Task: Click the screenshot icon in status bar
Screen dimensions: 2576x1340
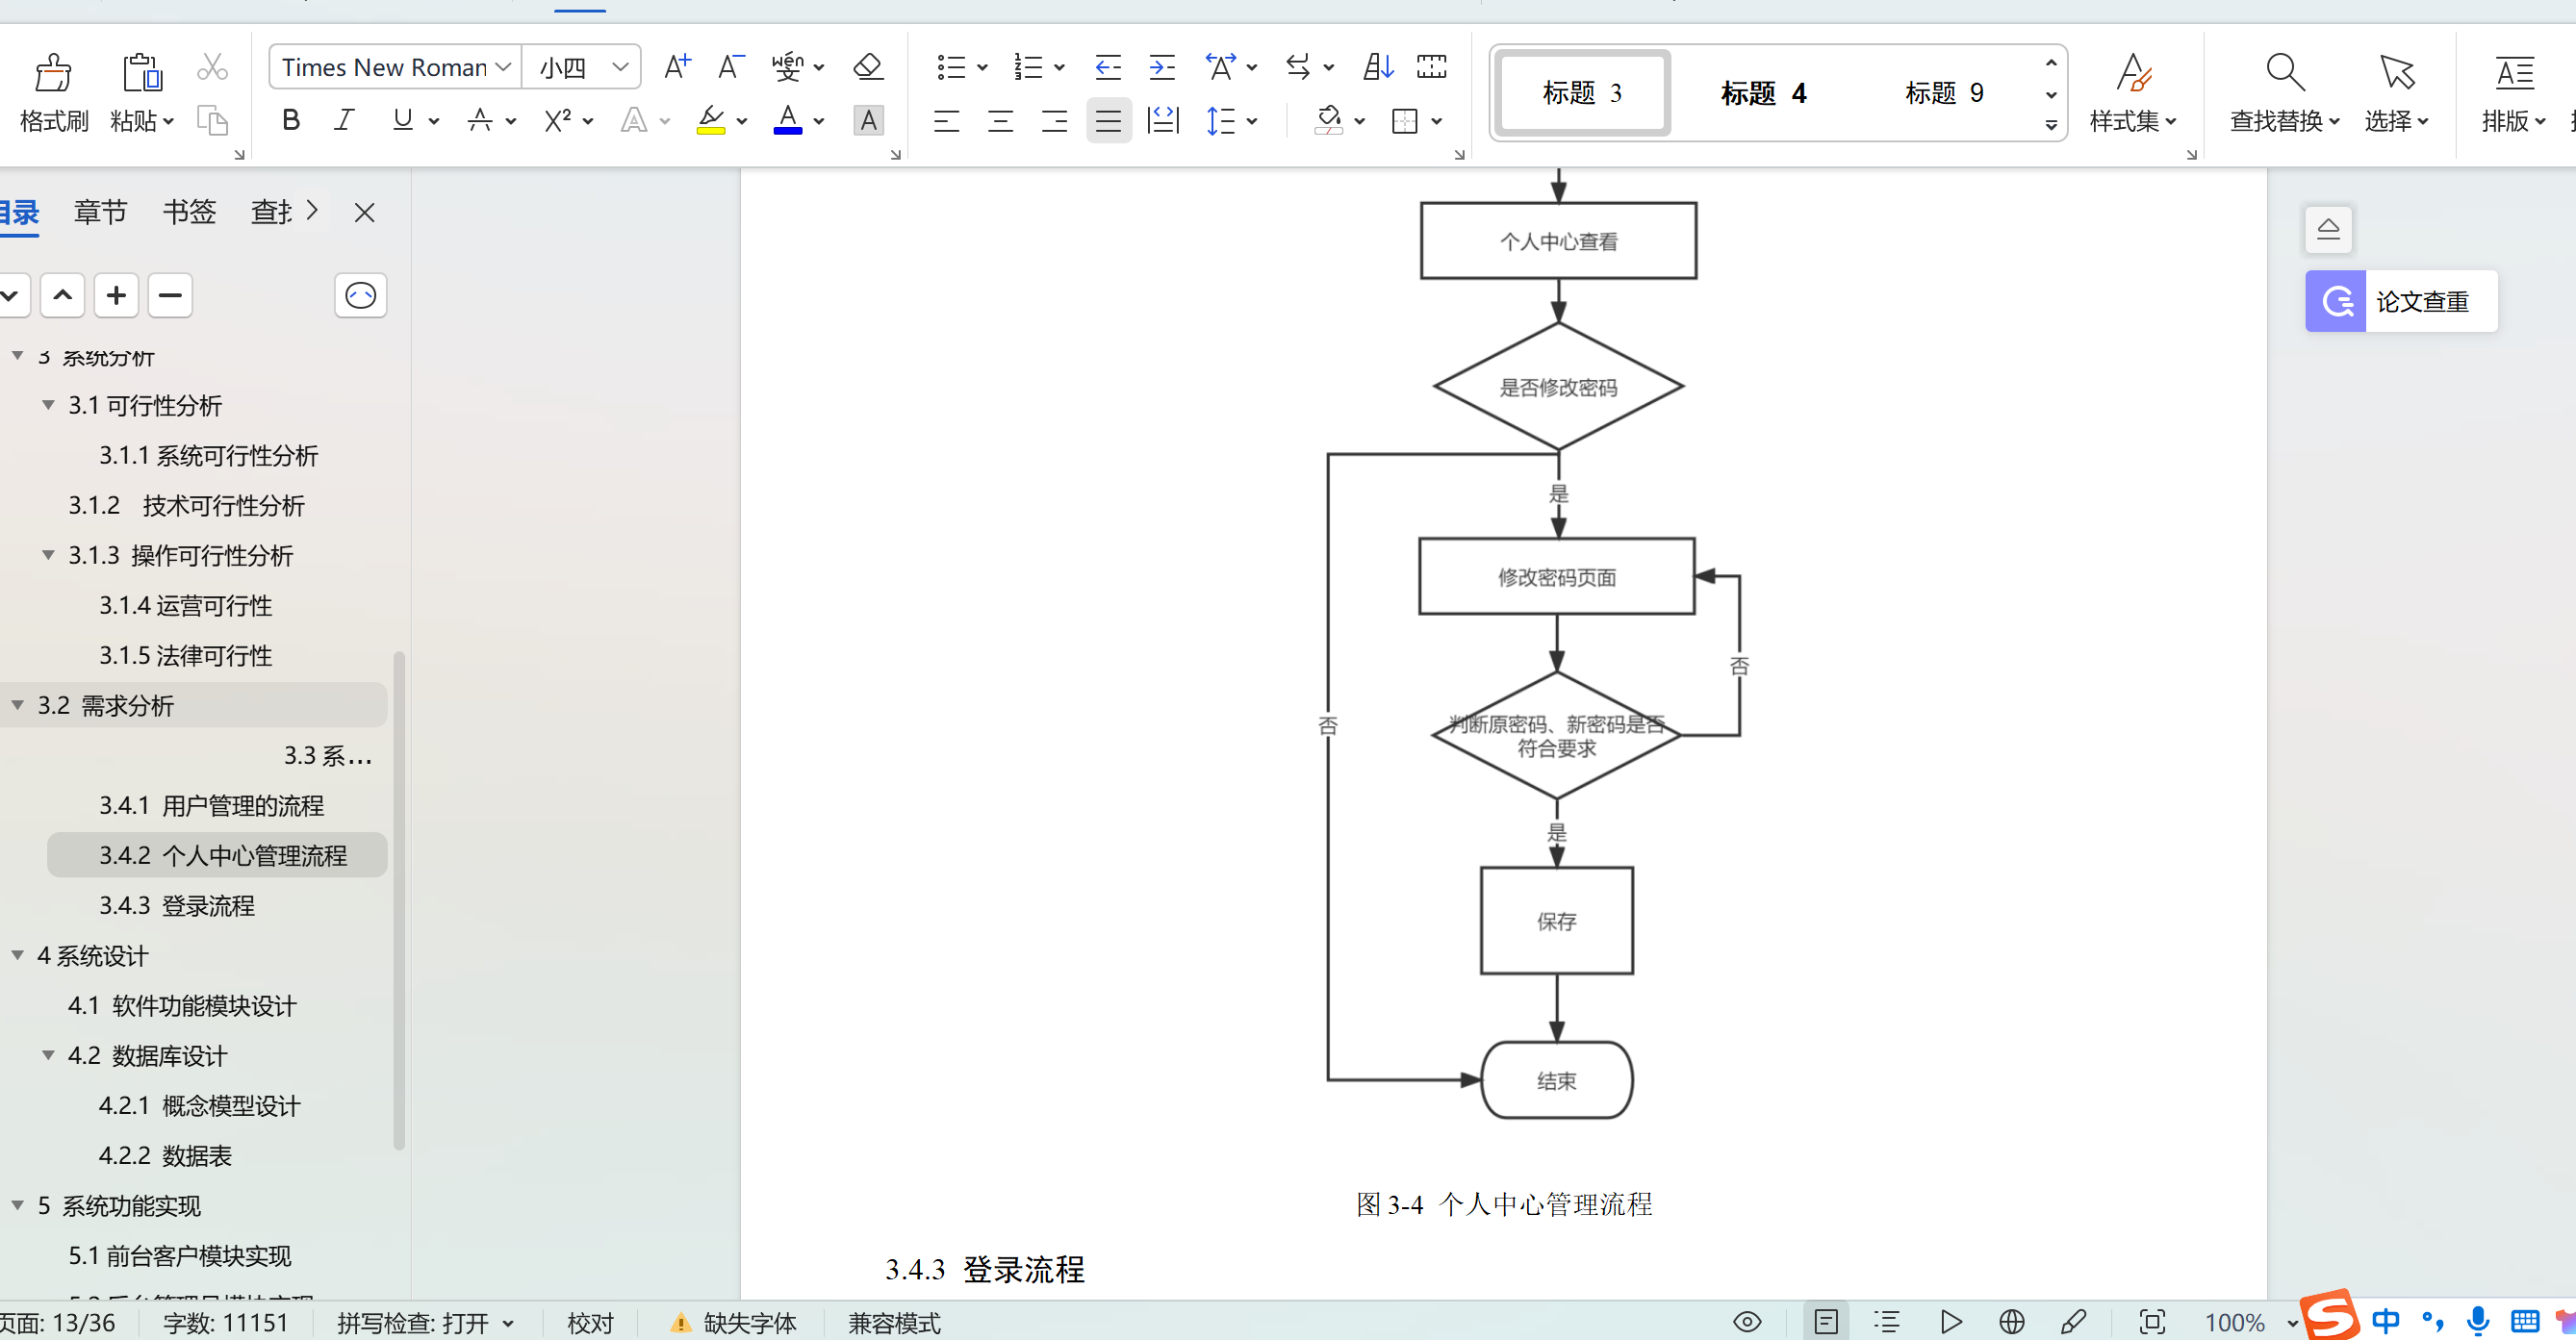Action: pos(2152,1321)
